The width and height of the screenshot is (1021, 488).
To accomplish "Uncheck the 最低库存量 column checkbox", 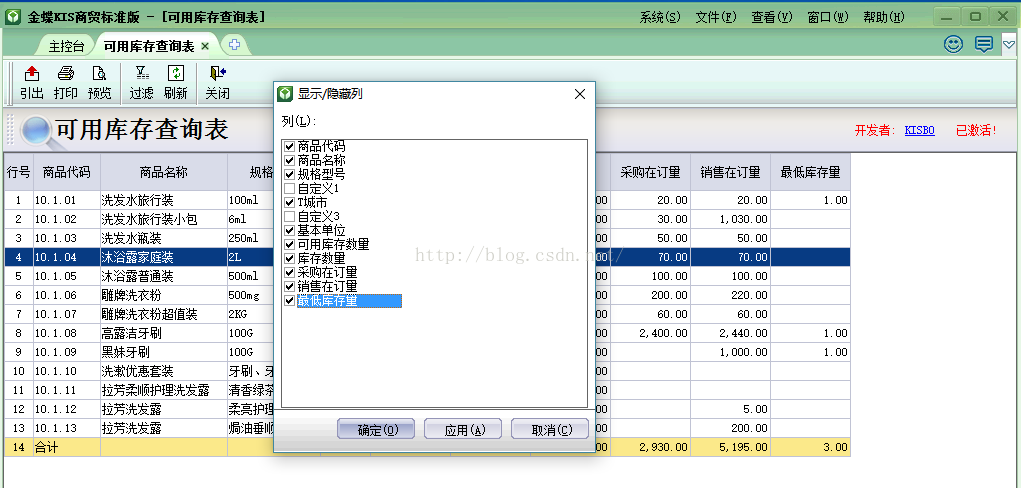I will [x=290, y=301].
